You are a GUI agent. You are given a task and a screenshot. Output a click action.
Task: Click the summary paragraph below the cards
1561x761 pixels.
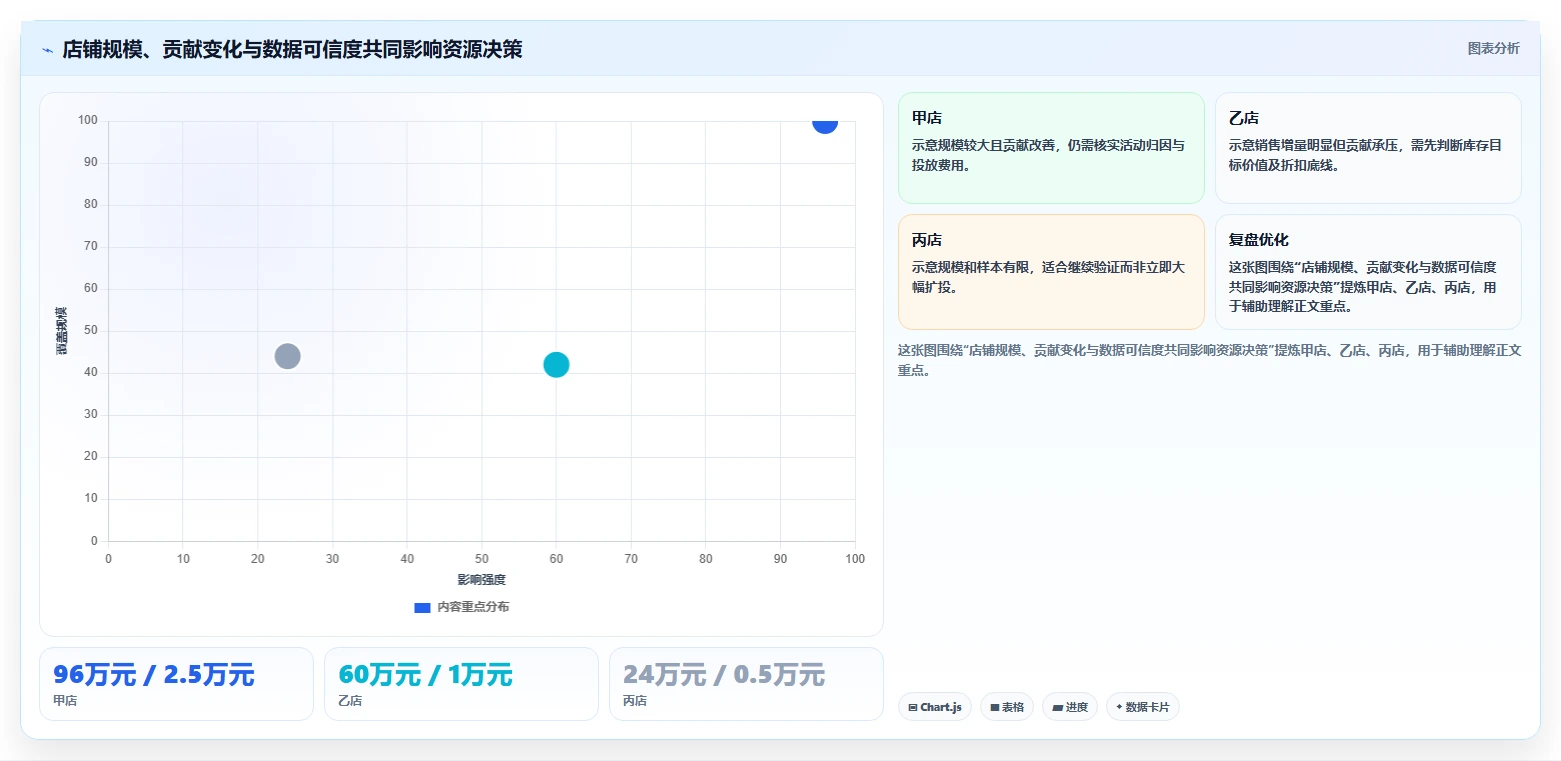pyautogui.click(x=1209, y=360)
